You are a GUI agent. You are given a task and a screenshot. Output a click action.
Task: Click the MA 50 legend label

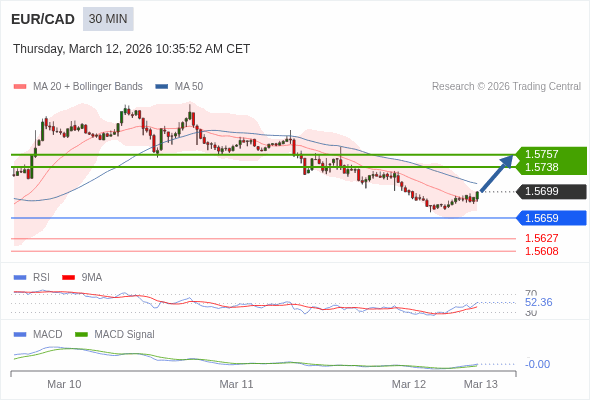point(189,87)
